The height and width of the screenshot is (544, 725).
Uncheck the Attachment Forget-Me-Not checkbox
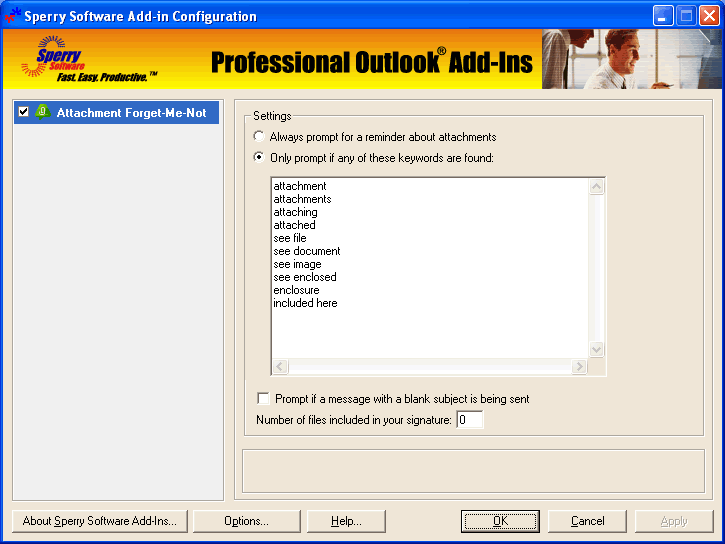pos(24,112)
